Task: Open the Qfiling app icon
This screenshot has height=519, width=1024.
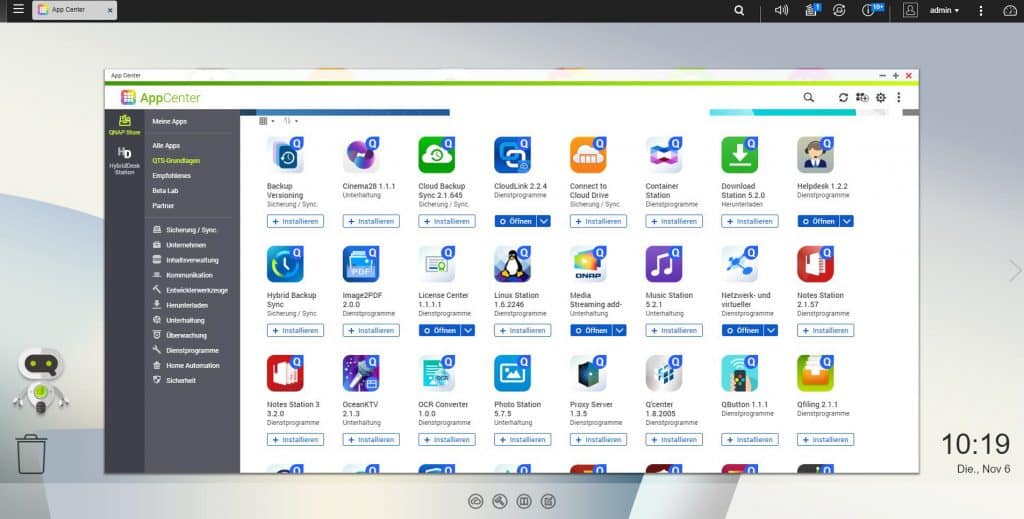Action: click(816, 373)
